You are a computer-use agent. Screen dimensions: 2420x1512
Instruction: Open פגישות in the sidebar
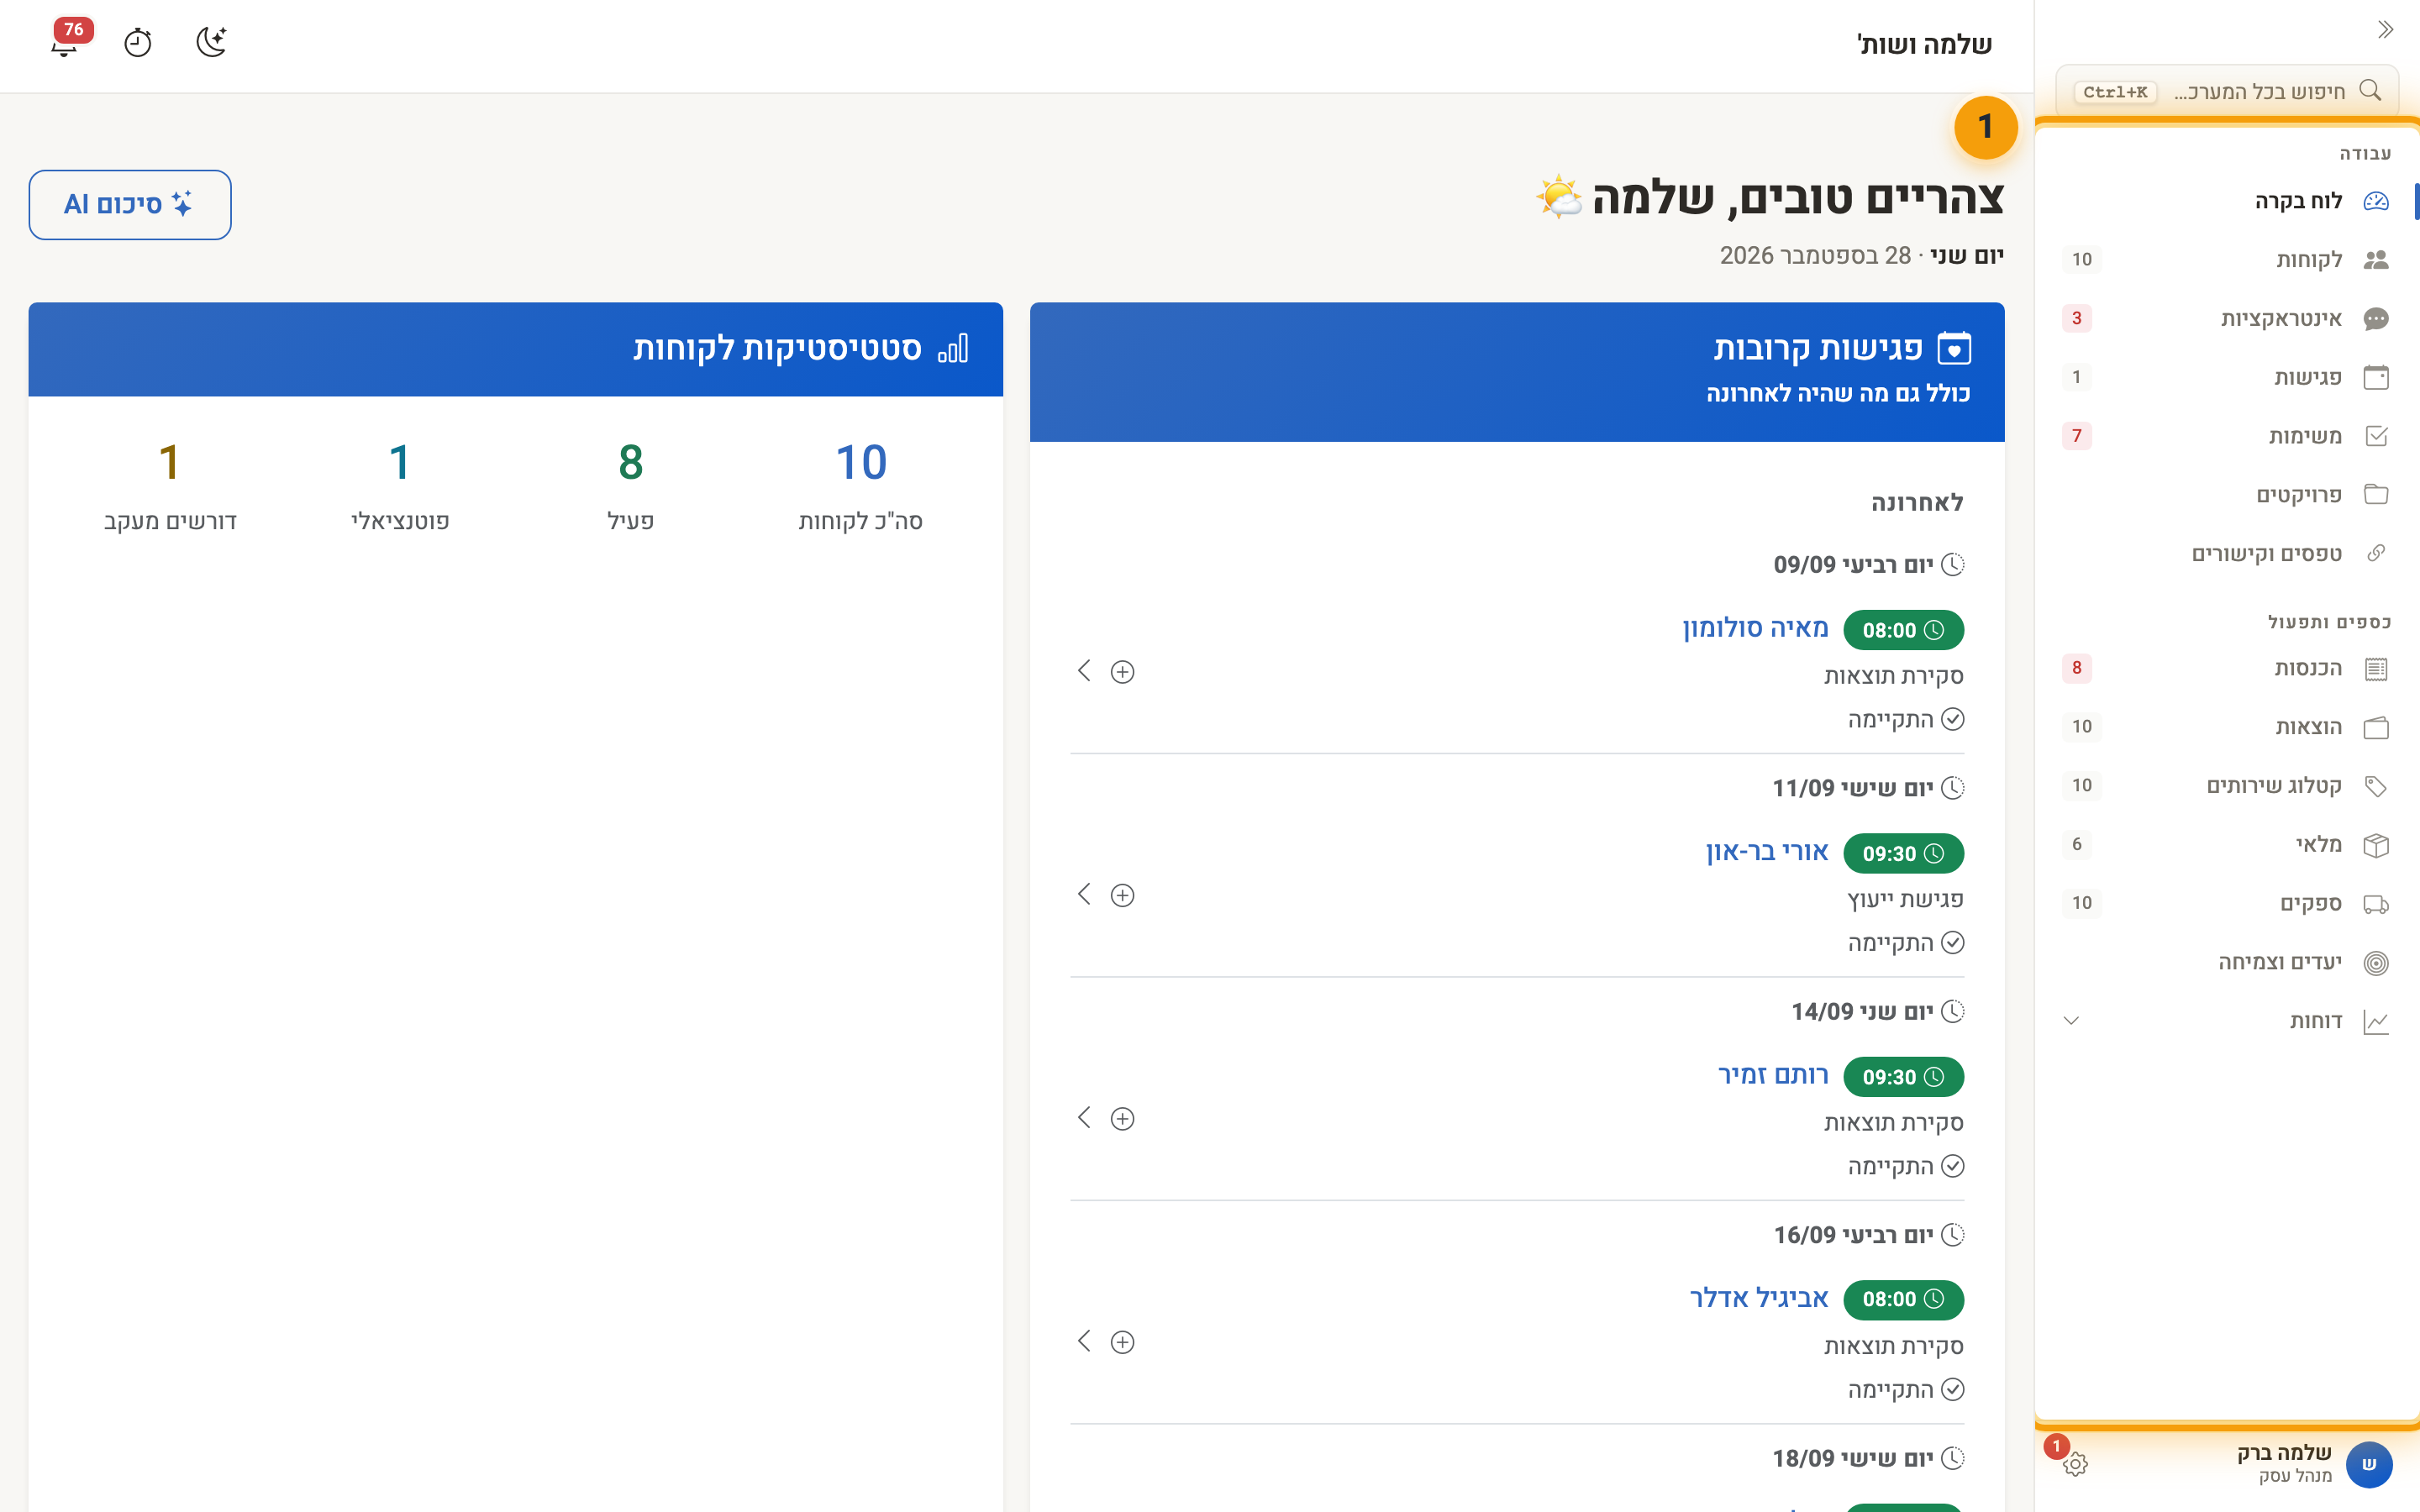[x=2226, y=377]
